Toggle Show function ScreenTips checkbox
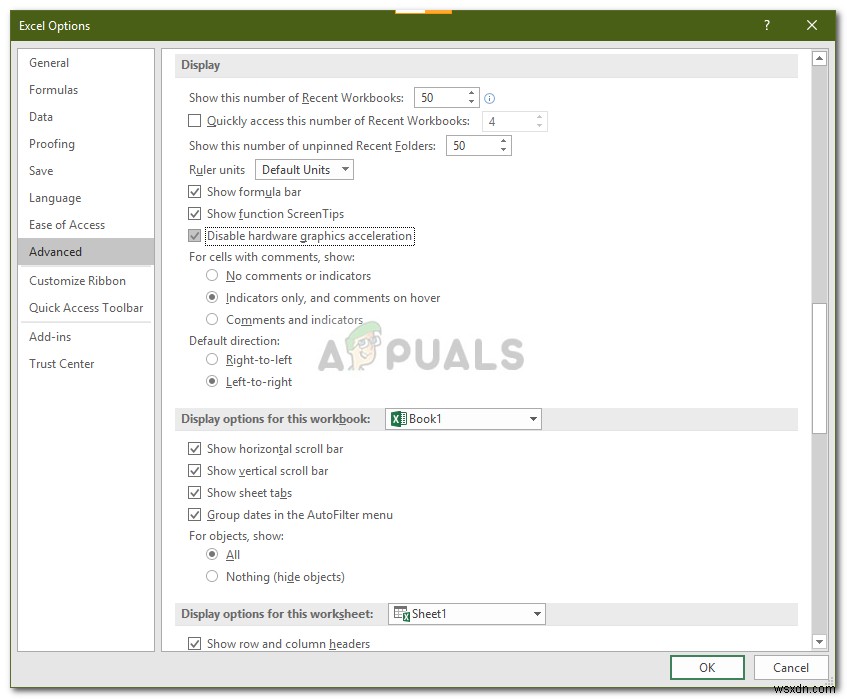 click(x=194, y=214)
